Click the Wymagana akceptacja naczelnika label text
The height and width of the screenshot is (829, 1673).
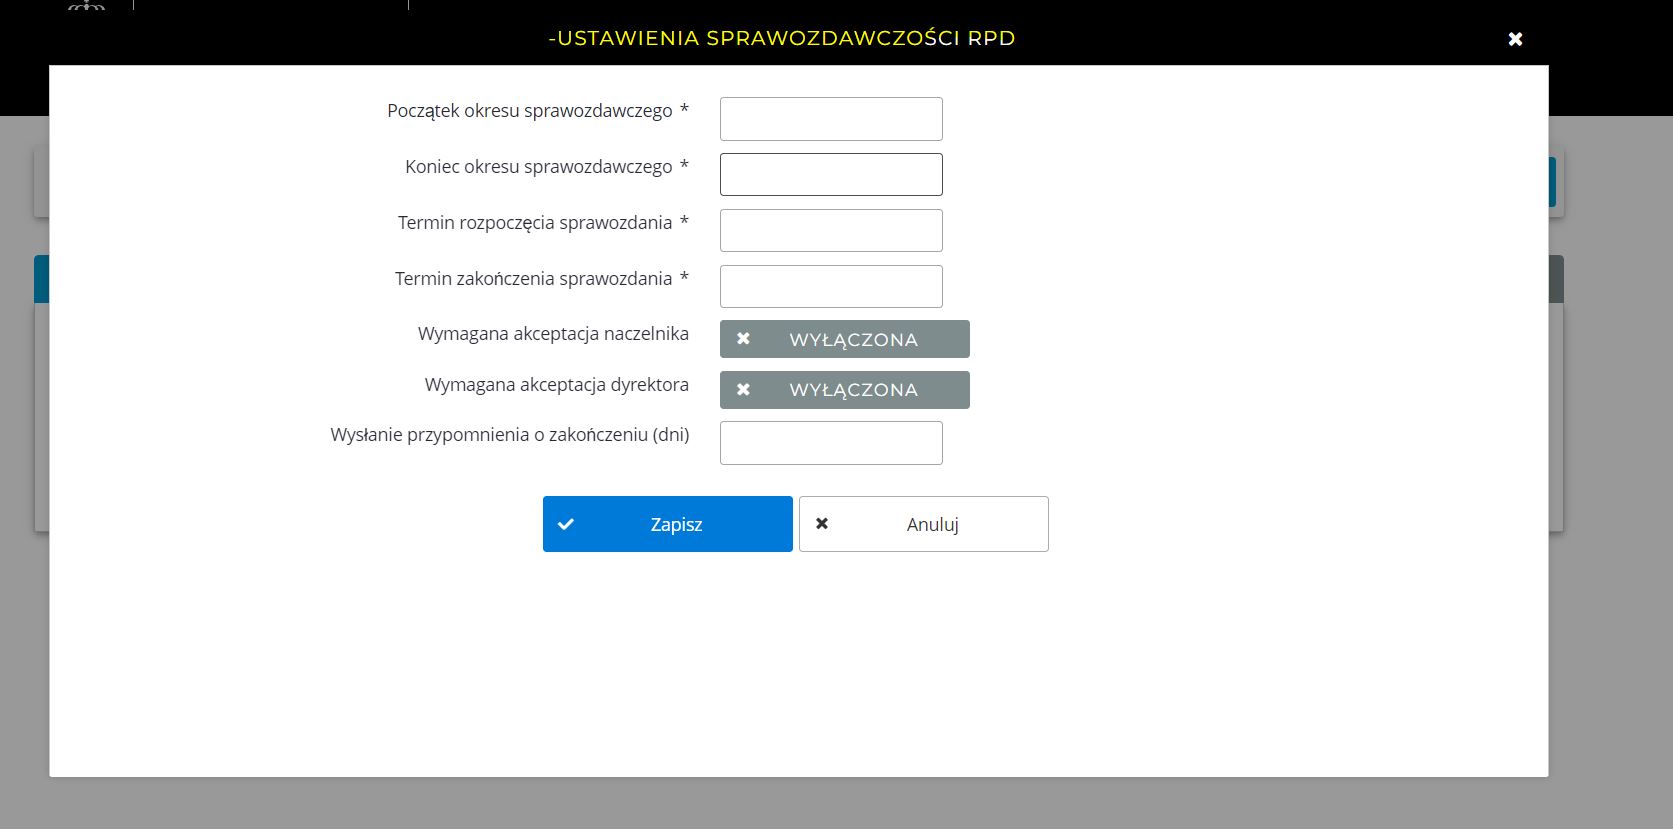tap(553, 334)
